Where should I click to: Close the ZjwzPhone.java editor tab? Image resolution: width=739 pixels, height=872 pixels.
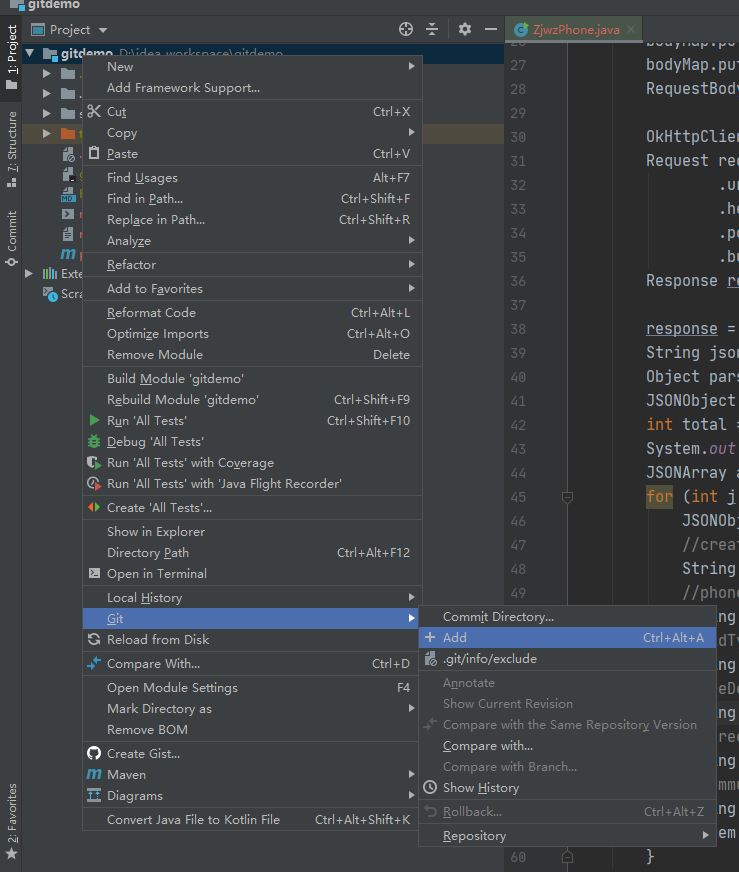pos(631,29)
